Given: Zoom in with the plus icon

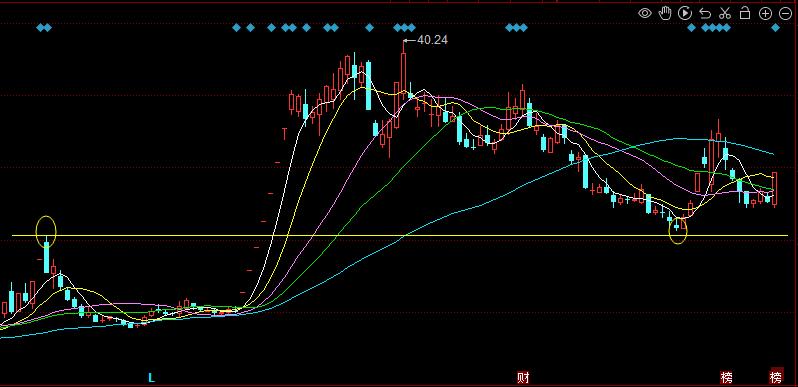Looking at the screenshot, I should click(x=765, y=14).
